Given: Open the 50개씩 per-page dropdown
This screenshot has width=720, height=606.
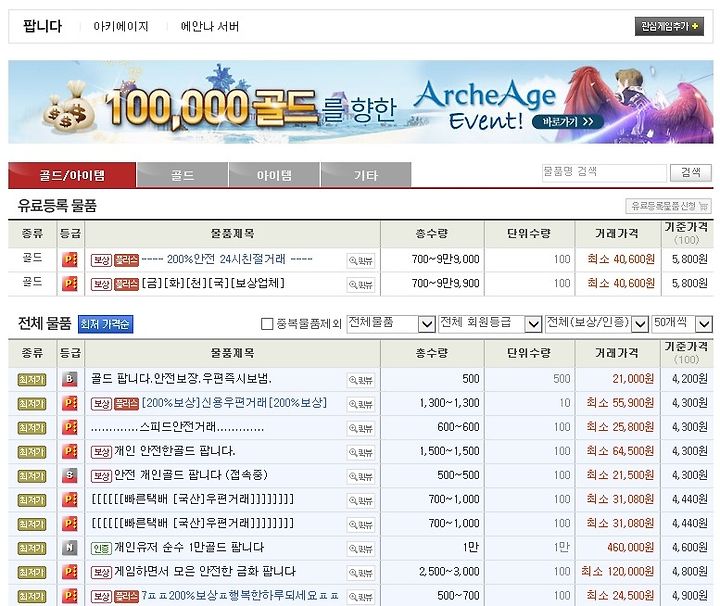Looking at the screenshot, I should point(682,324).
